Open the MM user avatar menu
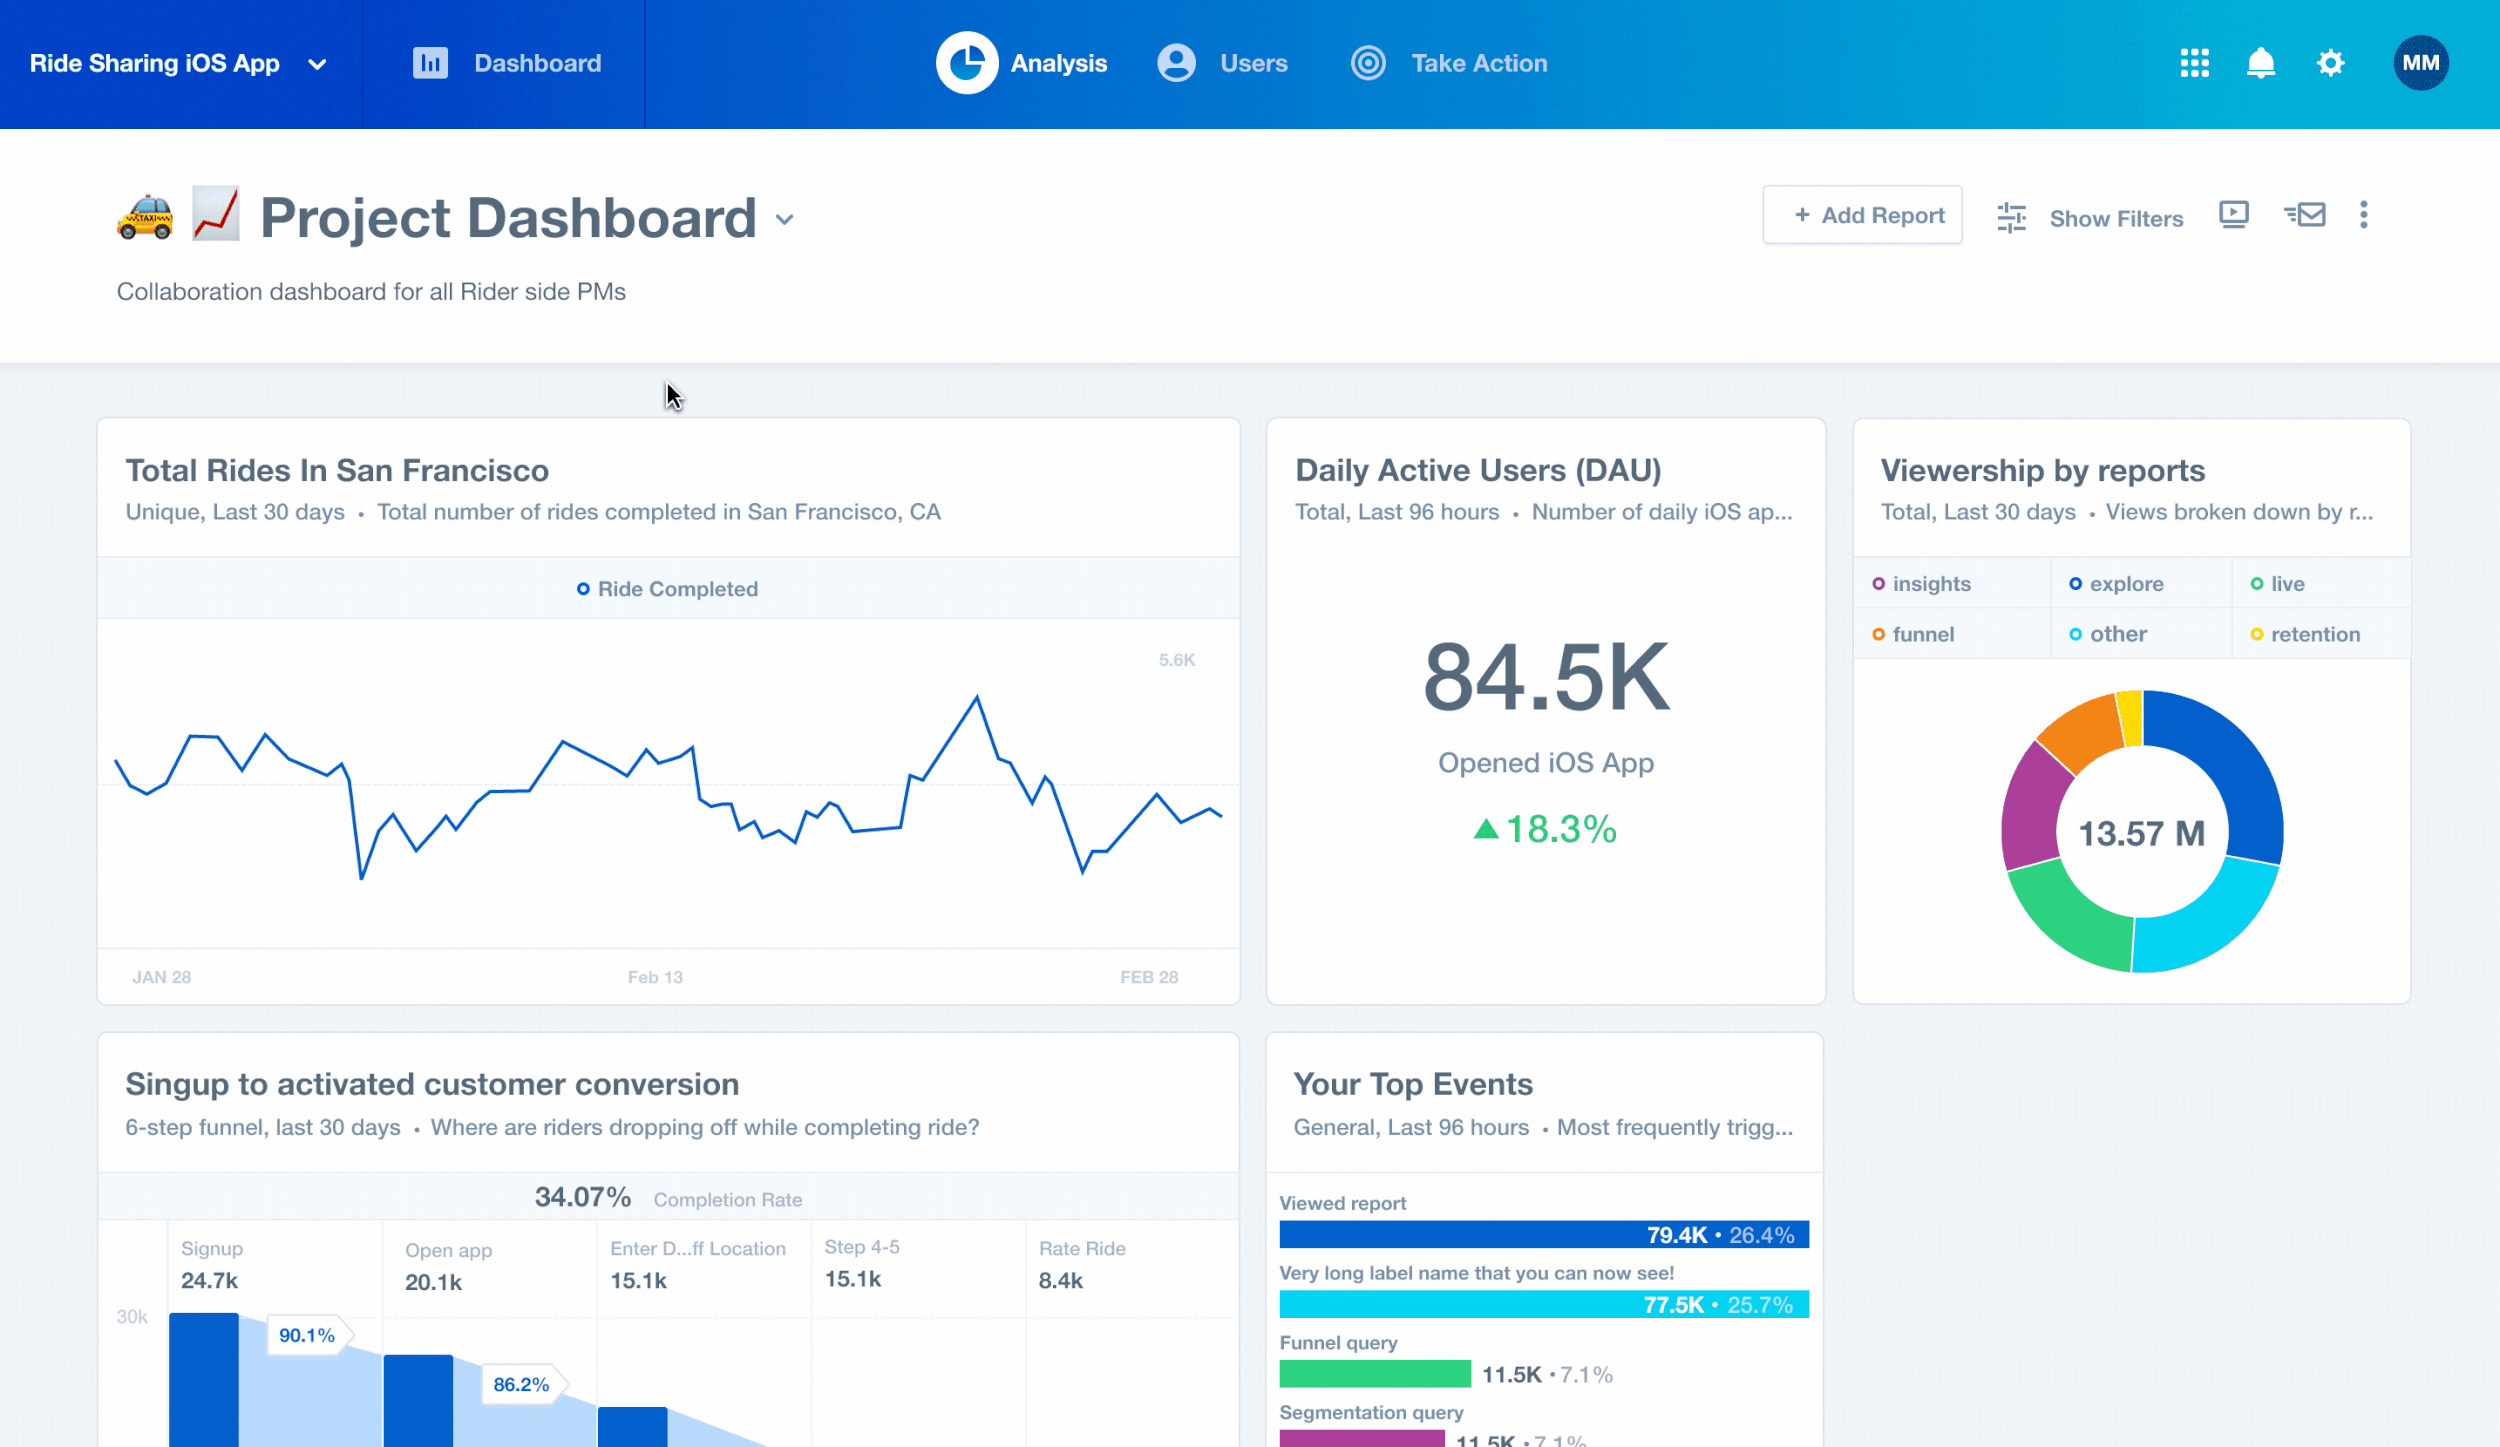2500x1447 pixels. point(2421,63)
